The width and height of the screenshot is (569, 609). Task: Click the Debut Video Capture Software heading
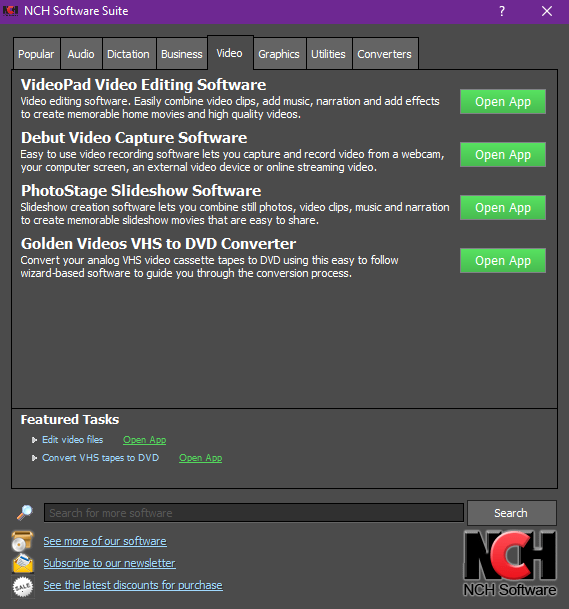(x=134, y=138)
